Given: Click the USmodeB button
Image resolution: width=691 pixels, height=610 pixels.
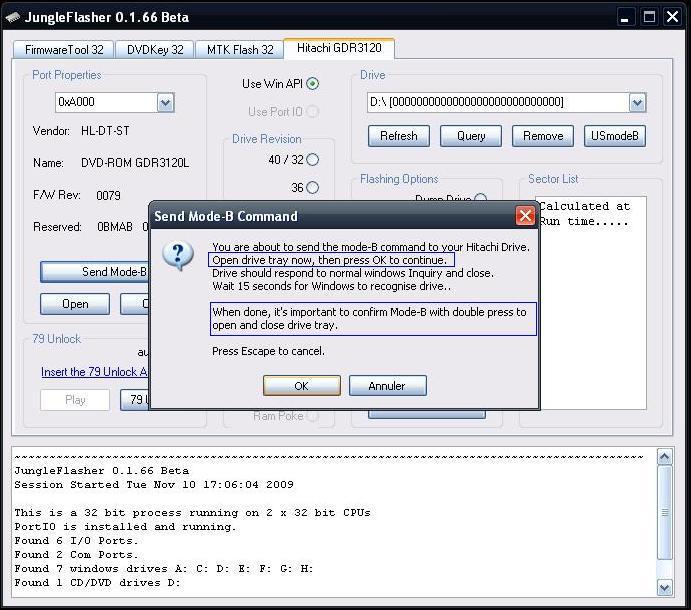Looking at the screenshot, I should [615, 136].
